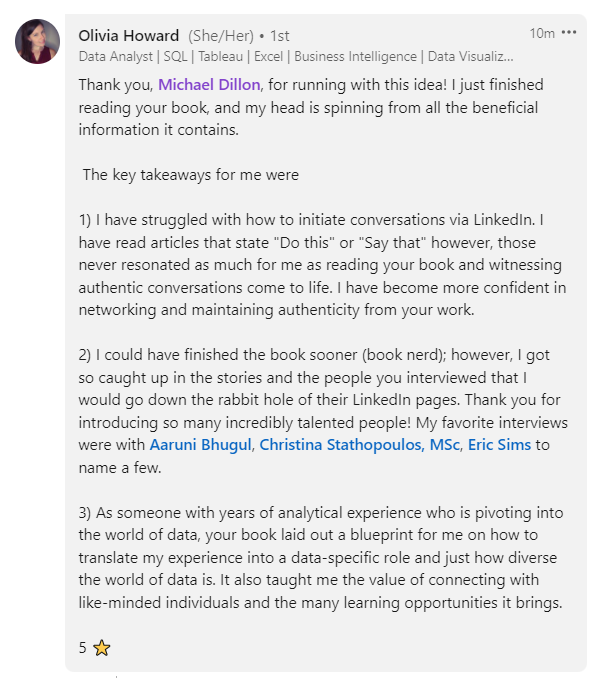Click the first takeaway about LinkedIn conversations
Image resolution: width=595 pixels, height=678 pixels.
[322, 265]
